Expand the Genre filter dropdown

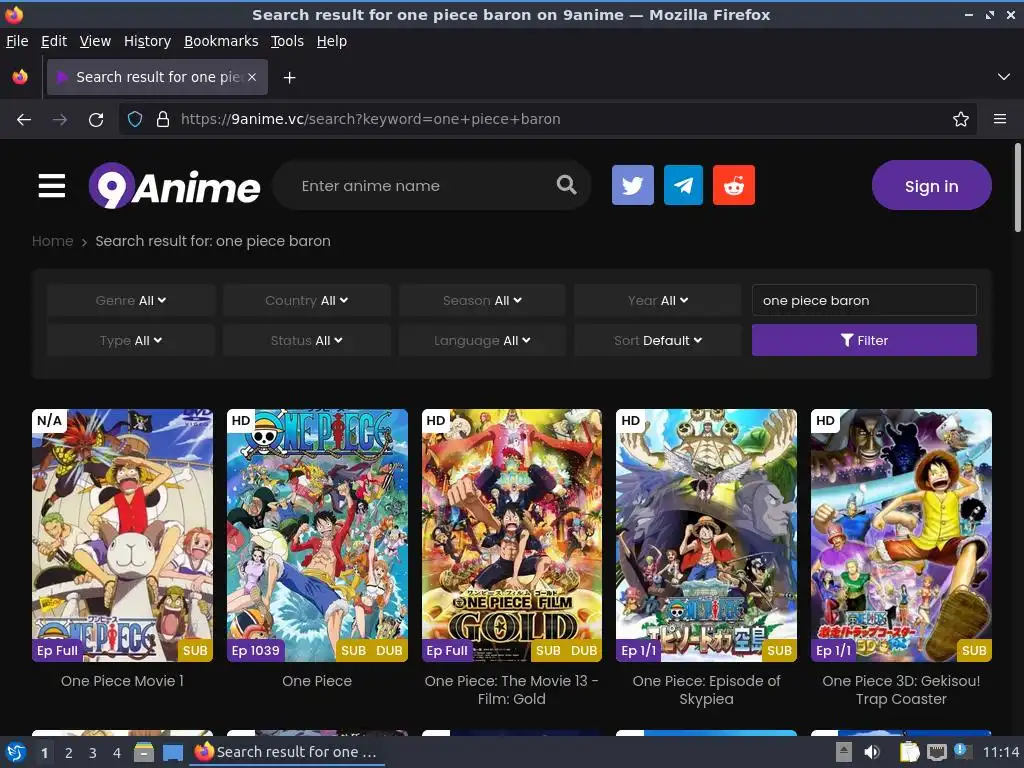point(131,300)
